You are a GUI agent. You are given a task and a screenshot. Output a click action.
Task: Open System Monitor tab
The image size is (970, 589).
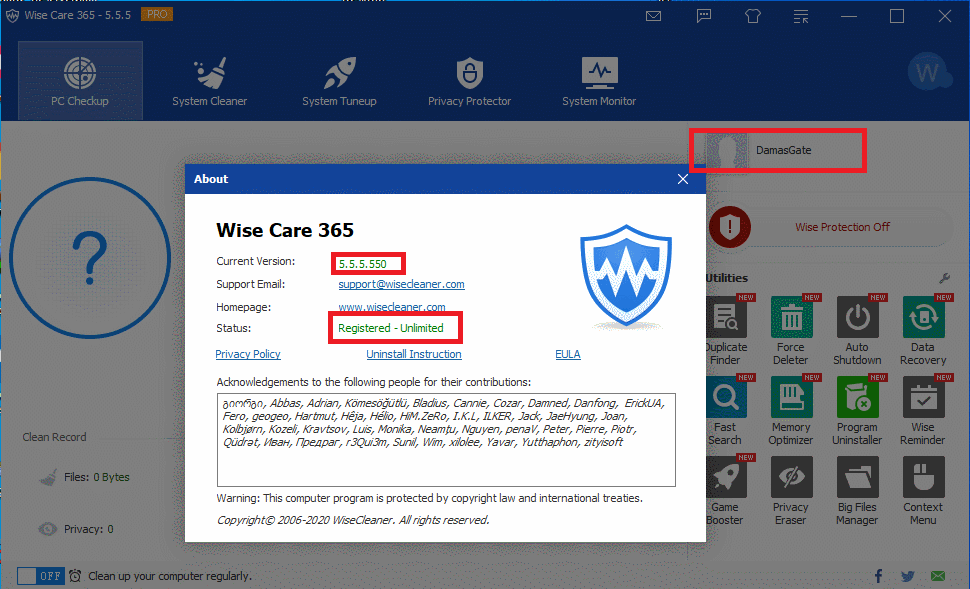(x=599, y=80)
